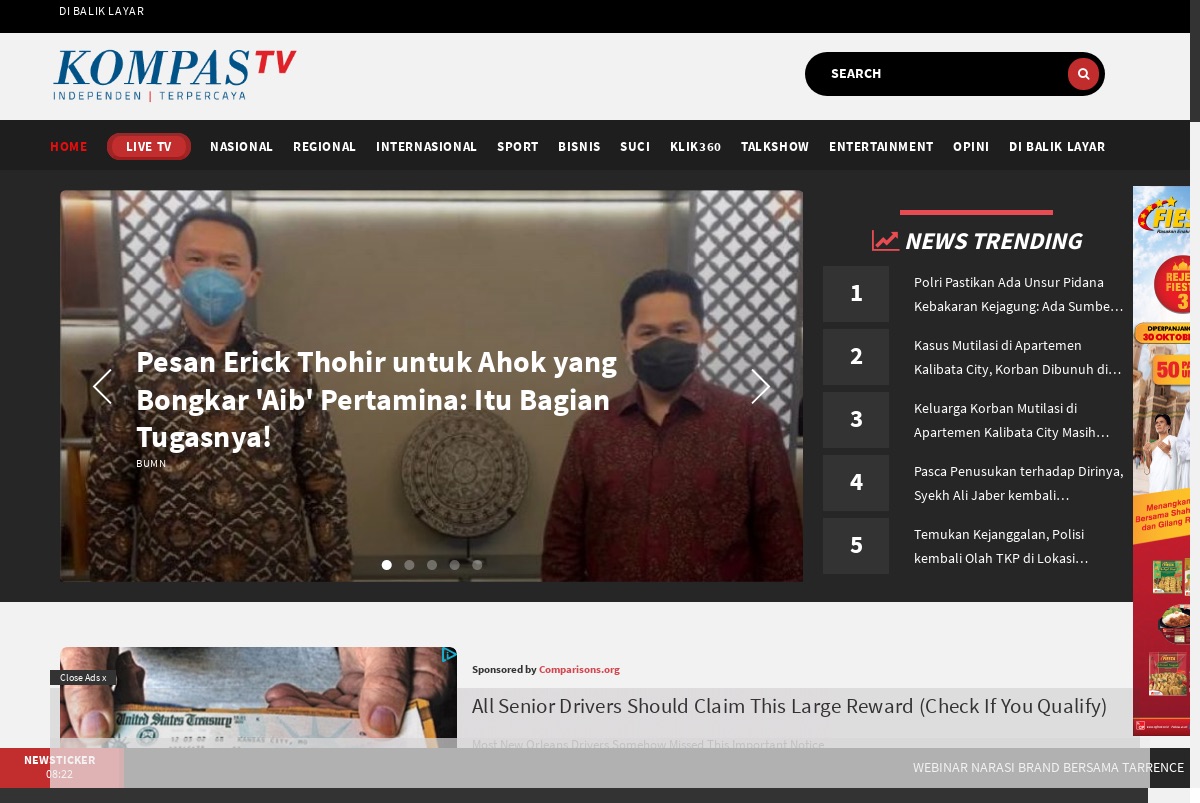Screen dimensions: 1200x803
Task: Open the INTERNASIONAL section
Action: tap(426, 147)
